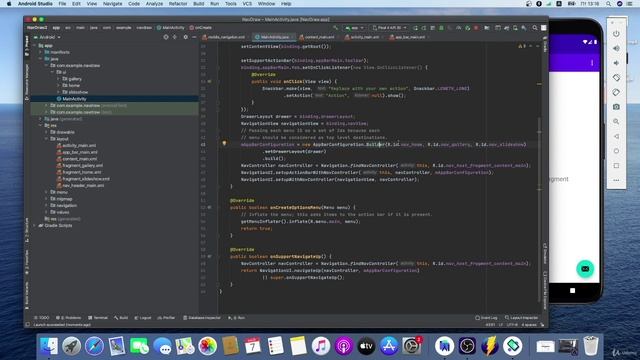640x360 pixels.
Task: Expand the slideshow package
Action: coord(59,92)
